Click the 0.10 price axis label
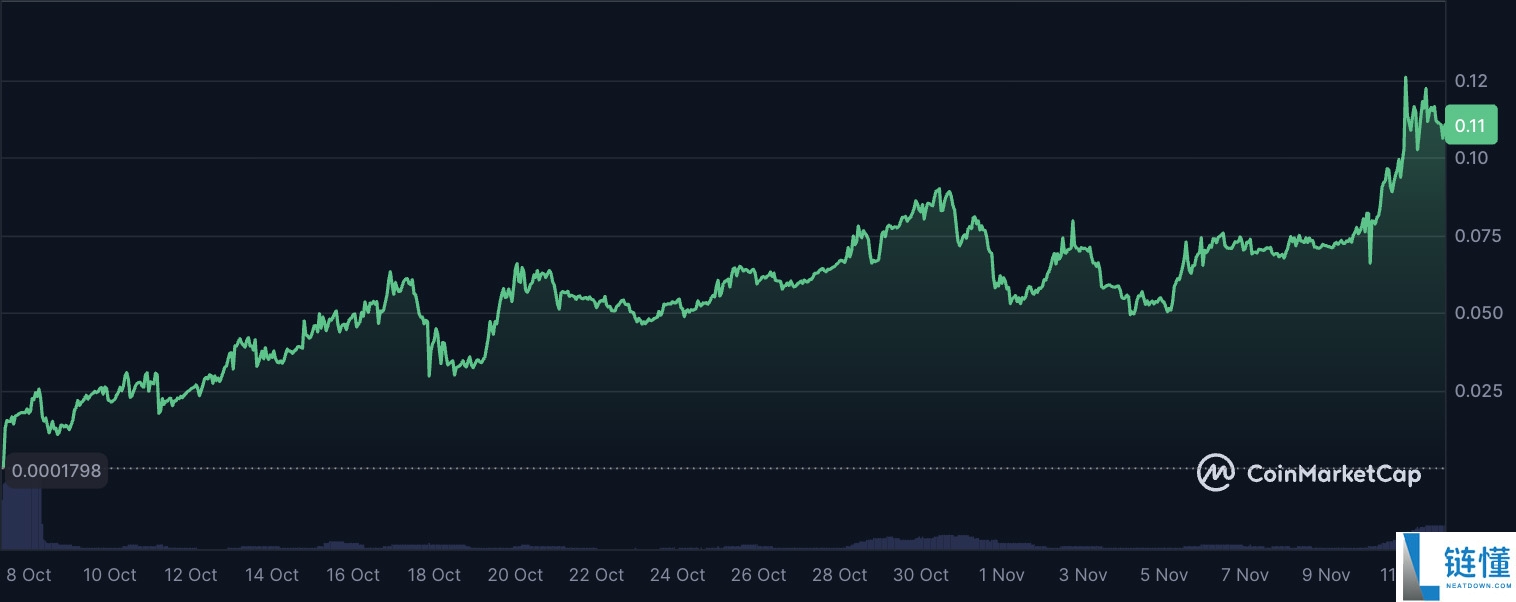The height and width of the screenshot is (602, 1516). [1471, 158]
